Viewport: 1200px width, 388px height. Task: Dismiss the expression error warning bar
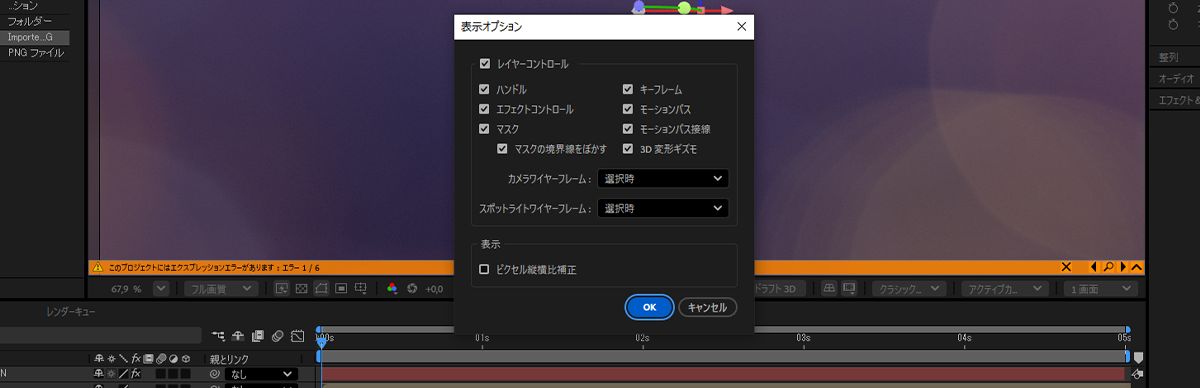1066,267
